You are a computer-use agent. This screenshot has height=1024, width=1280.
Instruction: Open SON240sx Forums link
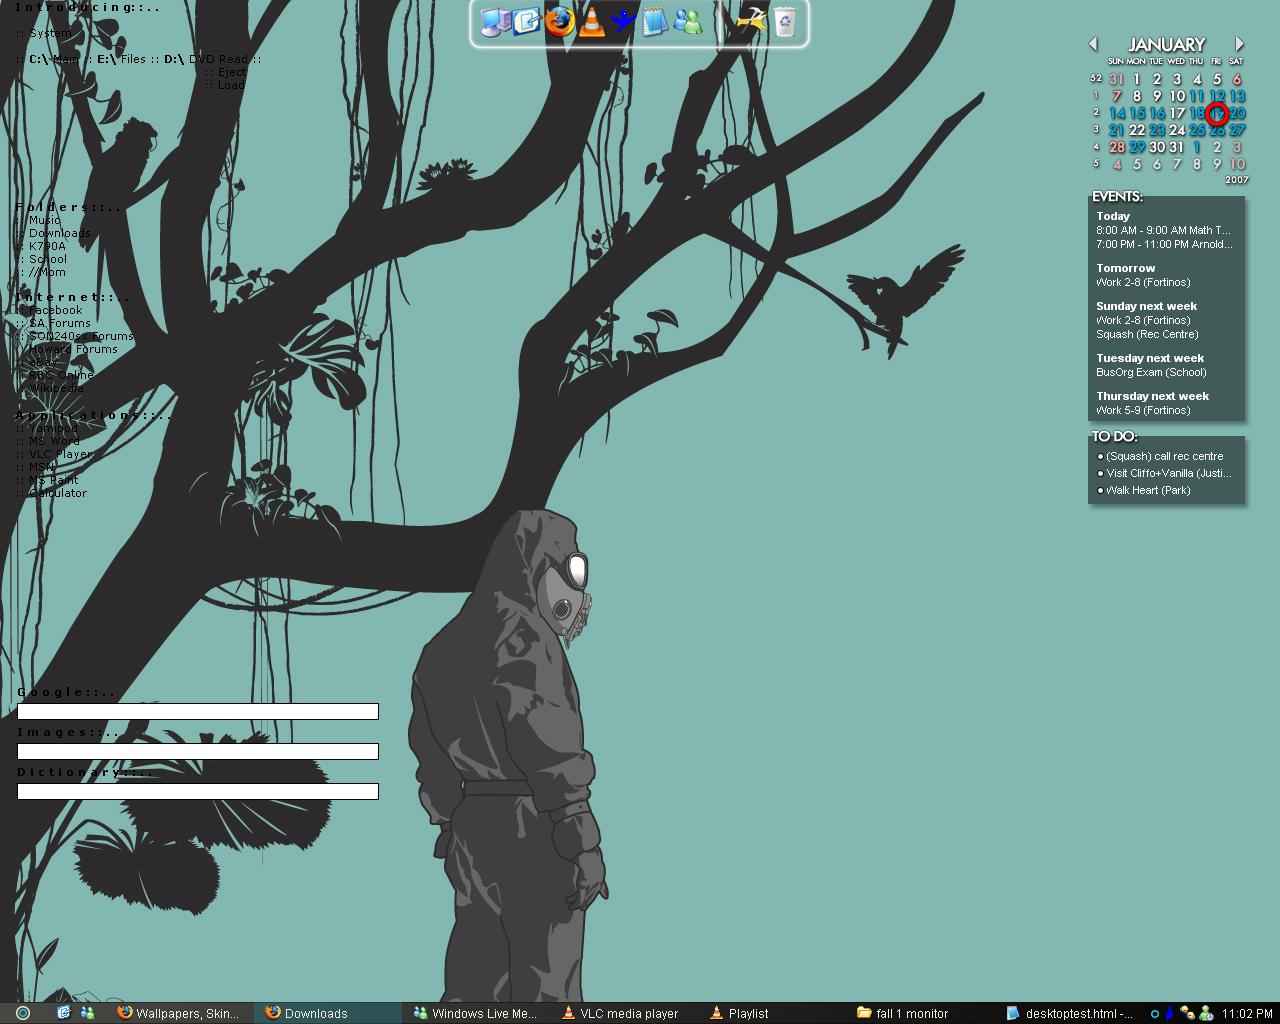pyautogui.click(x=81, y=336)
